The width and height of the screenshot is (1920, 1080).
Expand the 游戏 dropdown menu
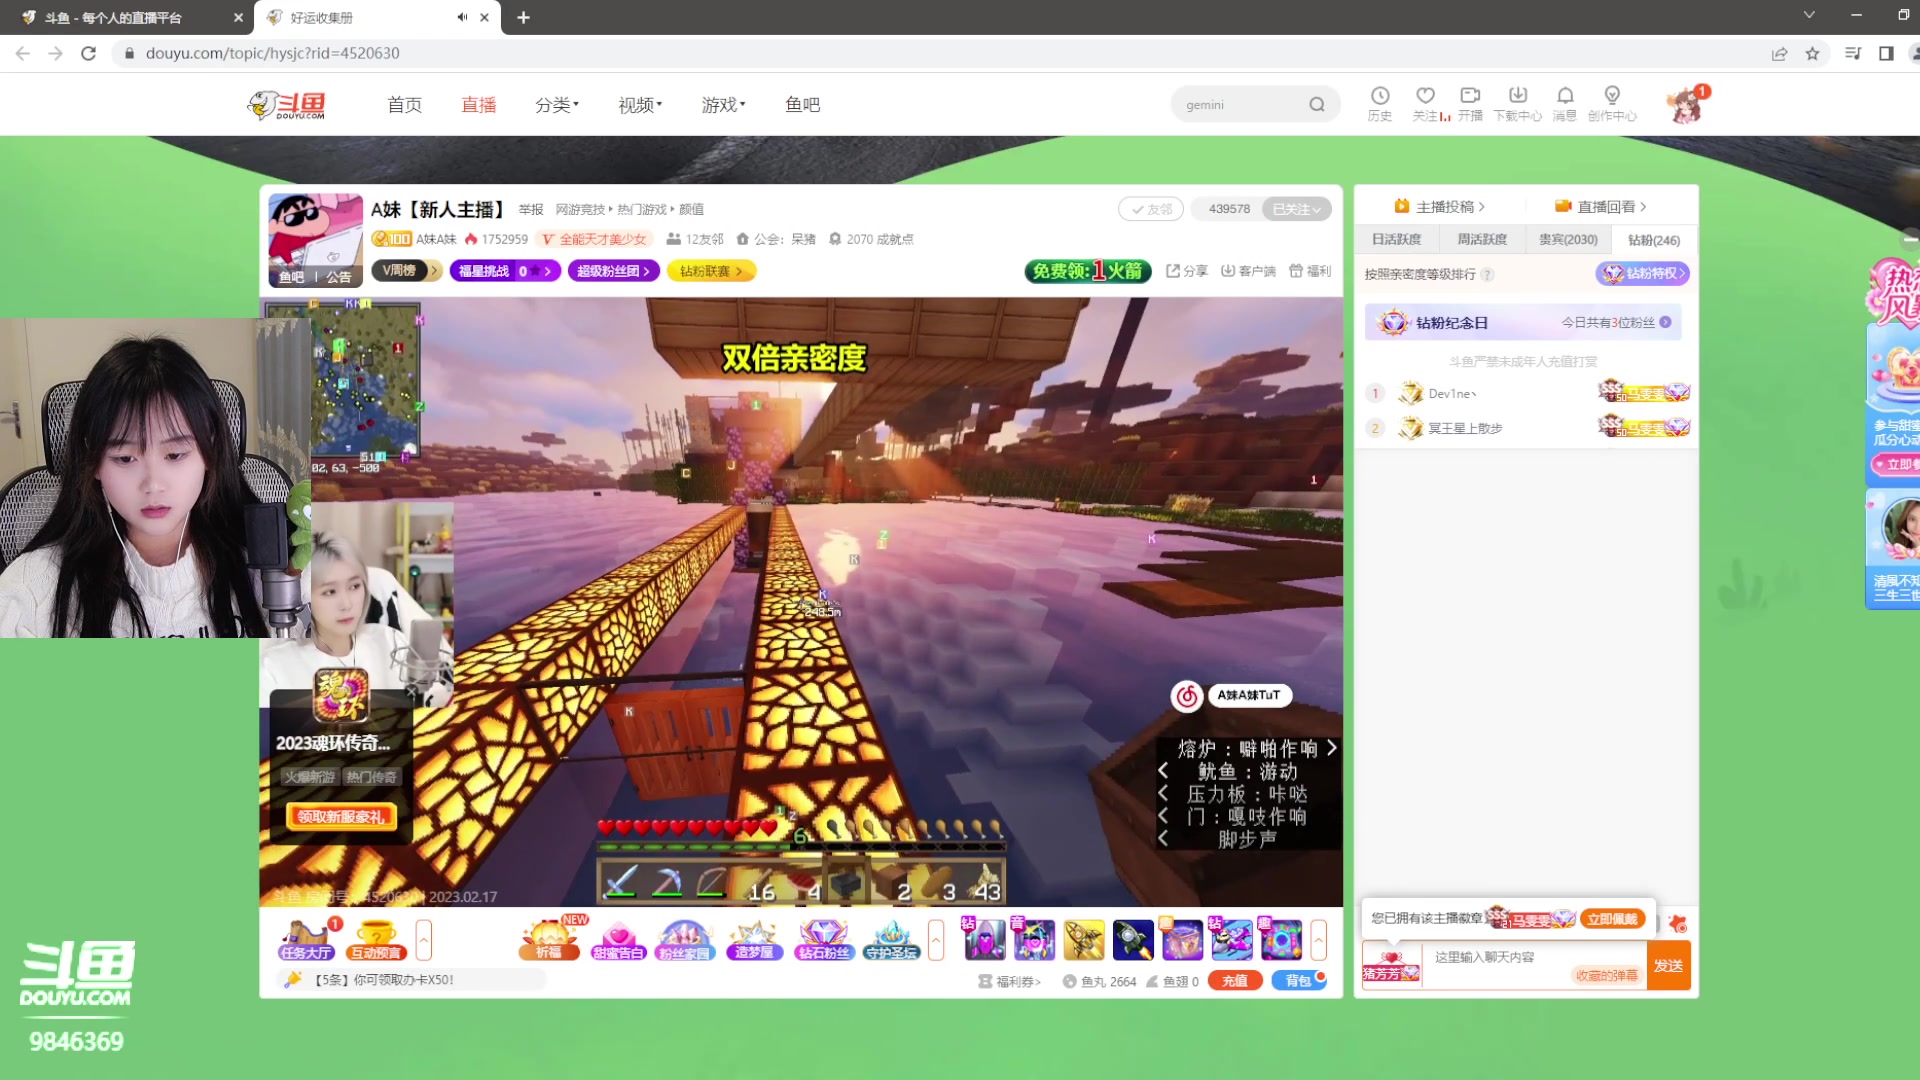(x=724, y=104)
